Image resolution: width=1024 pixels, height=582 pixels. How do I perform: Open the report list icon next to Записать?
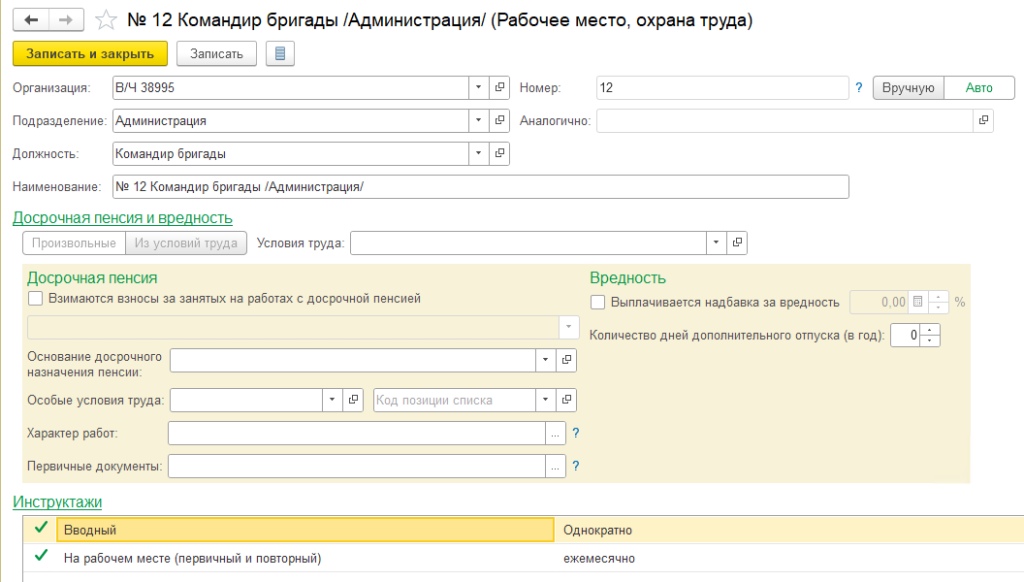280,54
